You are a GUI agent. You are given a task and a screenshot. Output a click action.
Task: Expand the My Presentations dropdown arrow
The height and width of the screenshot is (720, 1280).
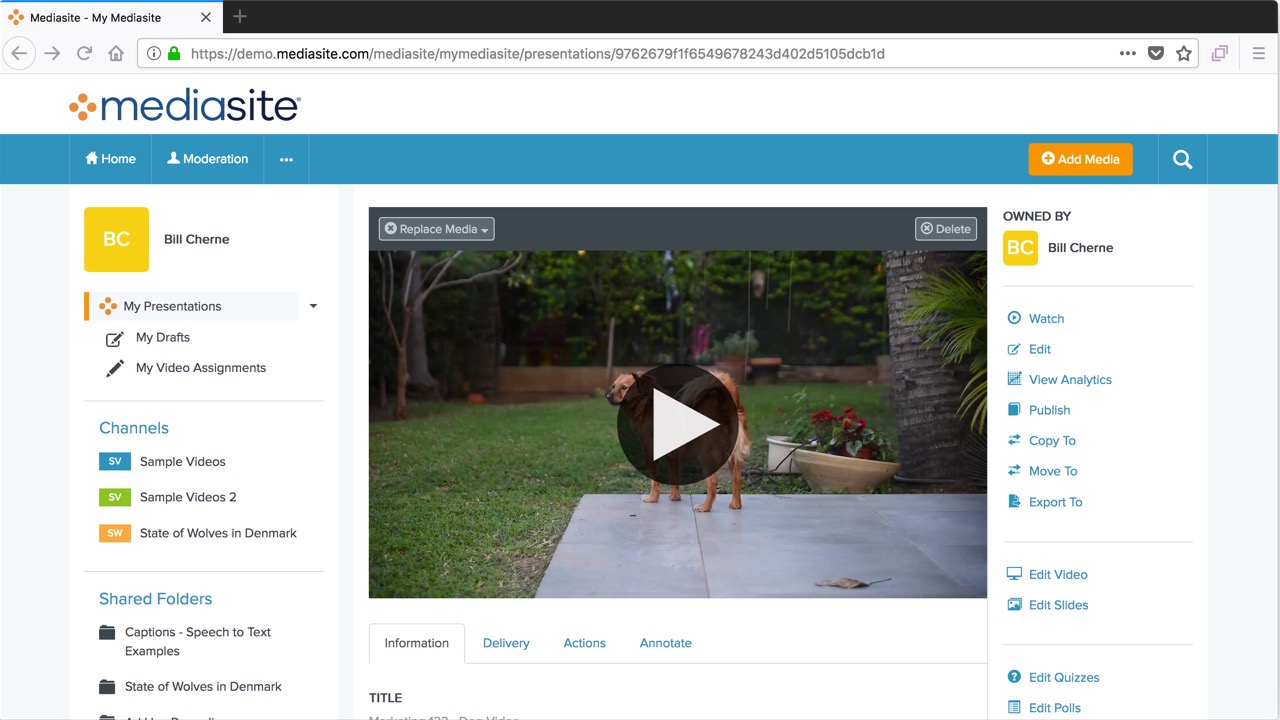(x=313, y=306)
